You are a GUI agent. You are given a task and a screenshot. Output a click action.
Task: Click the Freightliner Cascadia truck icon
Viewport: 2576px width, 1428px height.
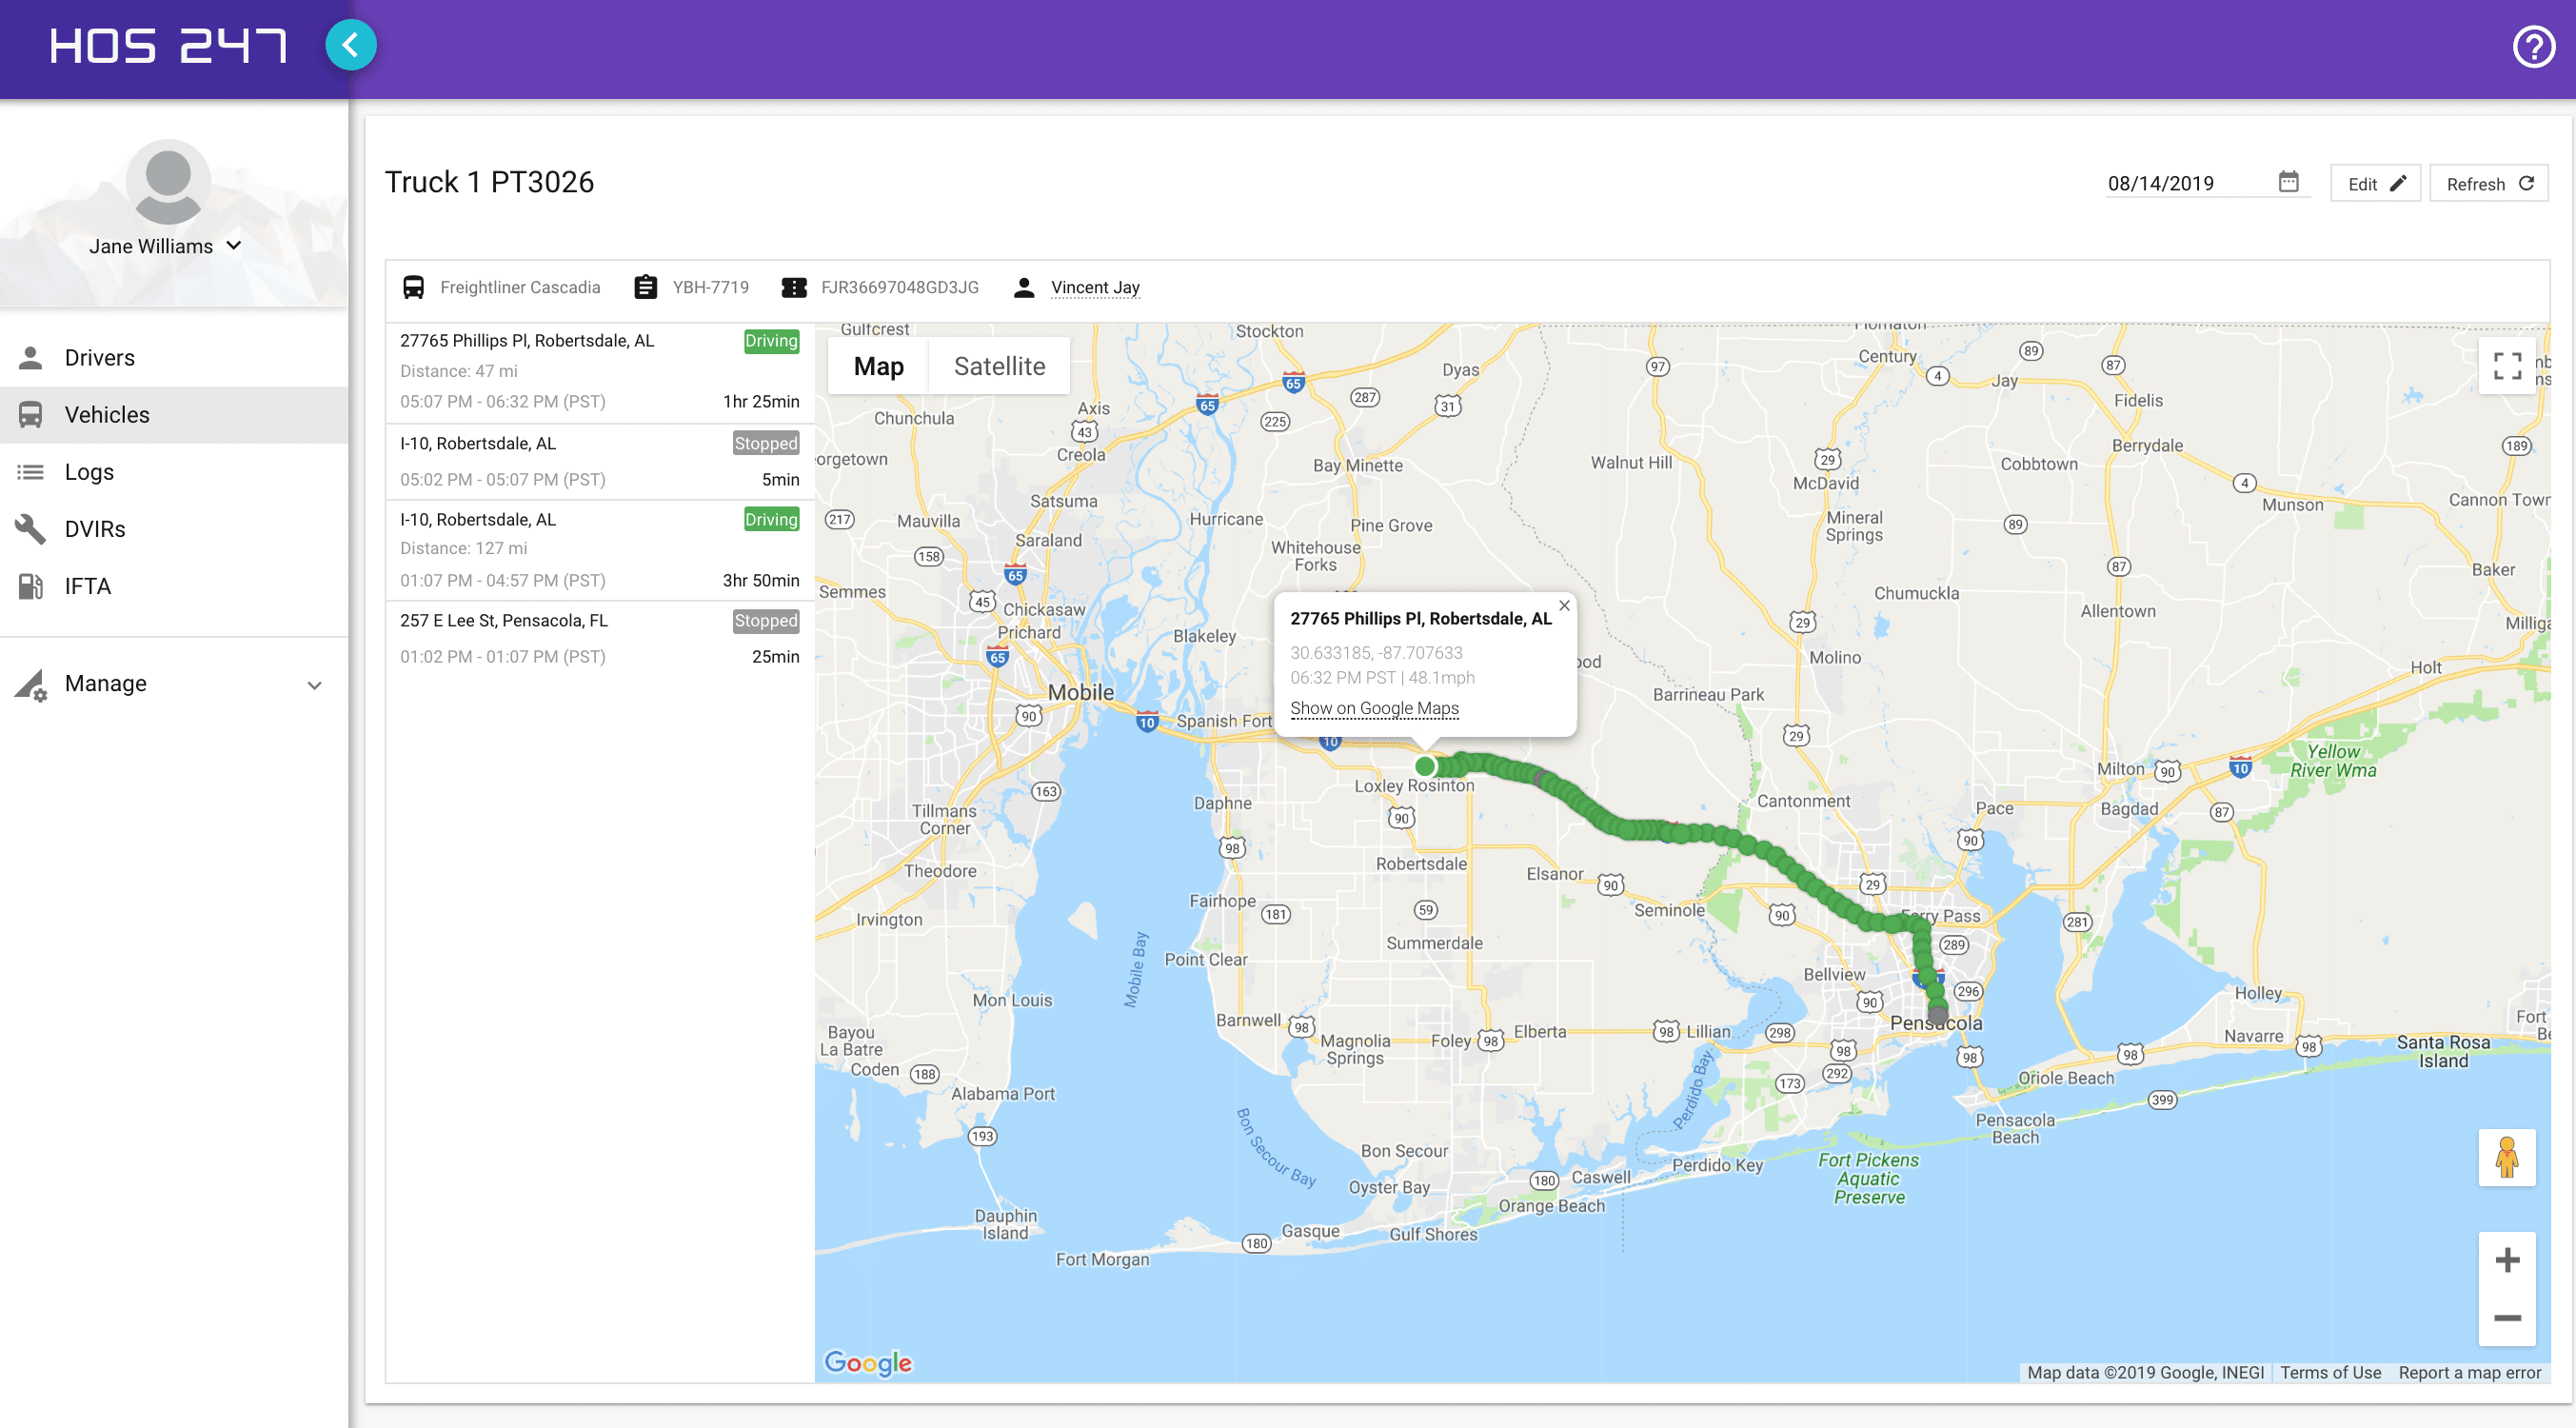(x=413, y=287)
